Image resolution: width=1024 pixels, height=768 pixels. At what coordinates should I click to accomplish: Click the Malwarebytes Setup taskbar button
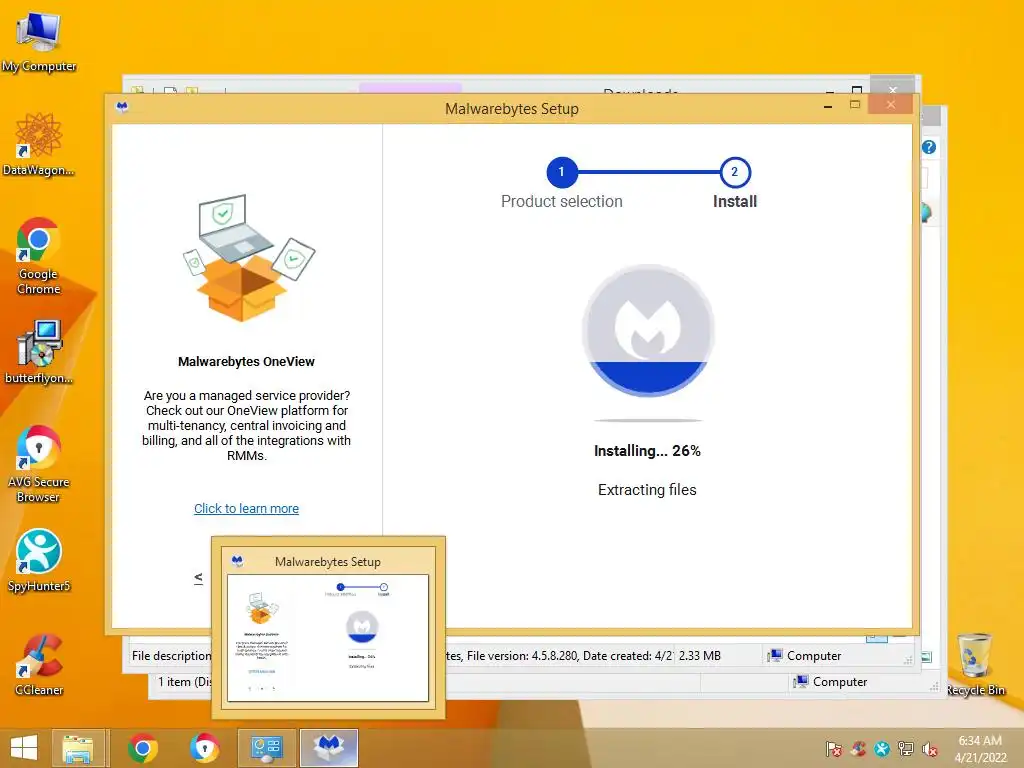click(328, 748)
